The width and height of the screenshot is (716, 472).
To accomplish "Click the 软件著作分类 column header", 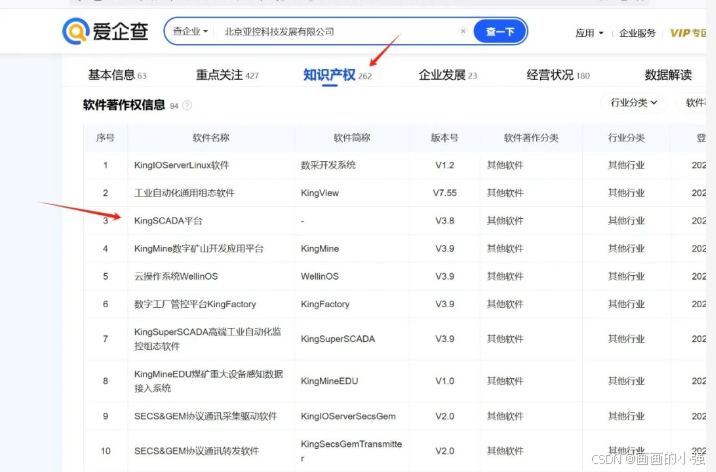I will tap(531, 137).
